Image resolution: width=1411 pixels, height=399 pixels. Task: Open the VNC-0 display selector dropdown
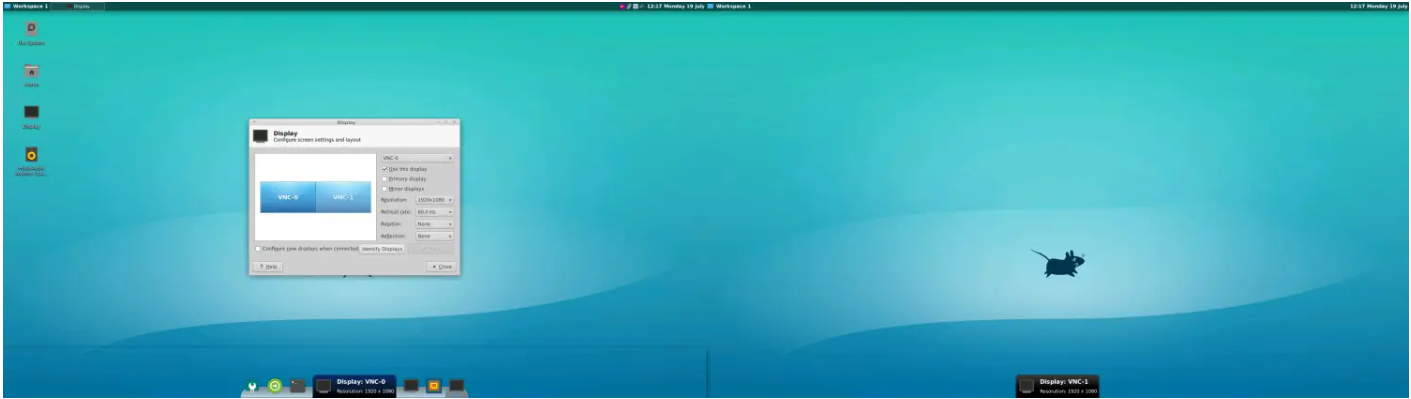418,158
